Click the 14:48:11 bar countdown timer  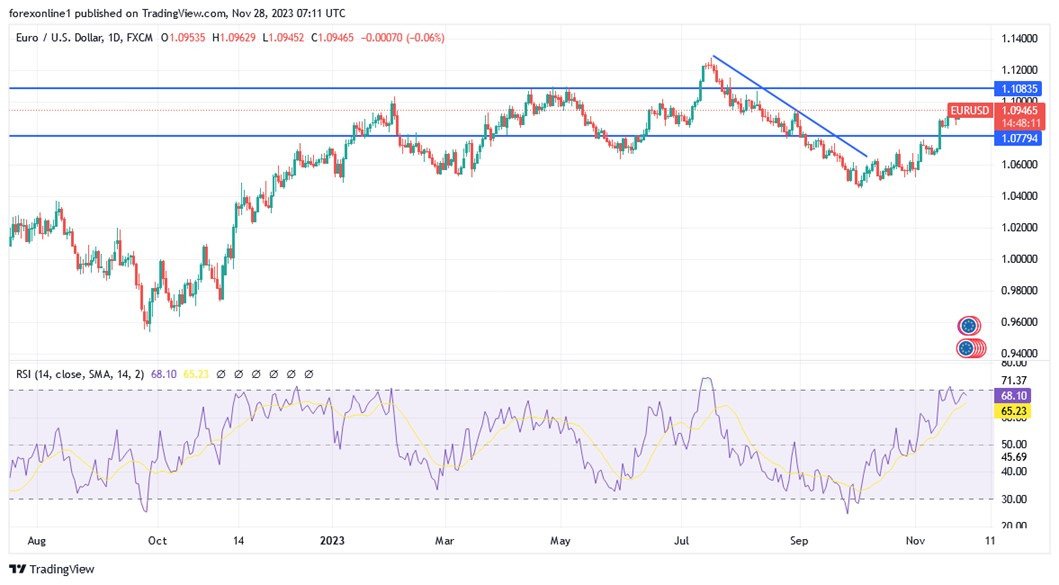[x=1019, y=123]
